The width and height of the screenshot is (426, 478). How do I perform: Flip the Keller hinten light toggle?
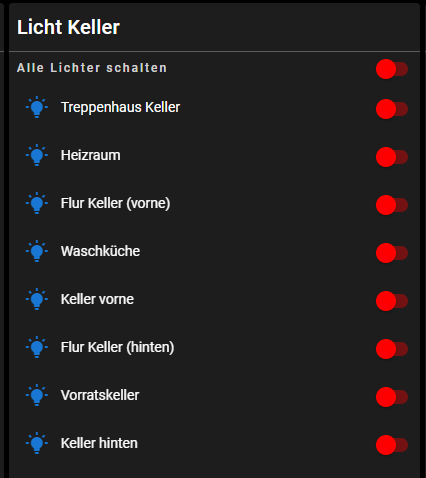[x=392, y=445]
